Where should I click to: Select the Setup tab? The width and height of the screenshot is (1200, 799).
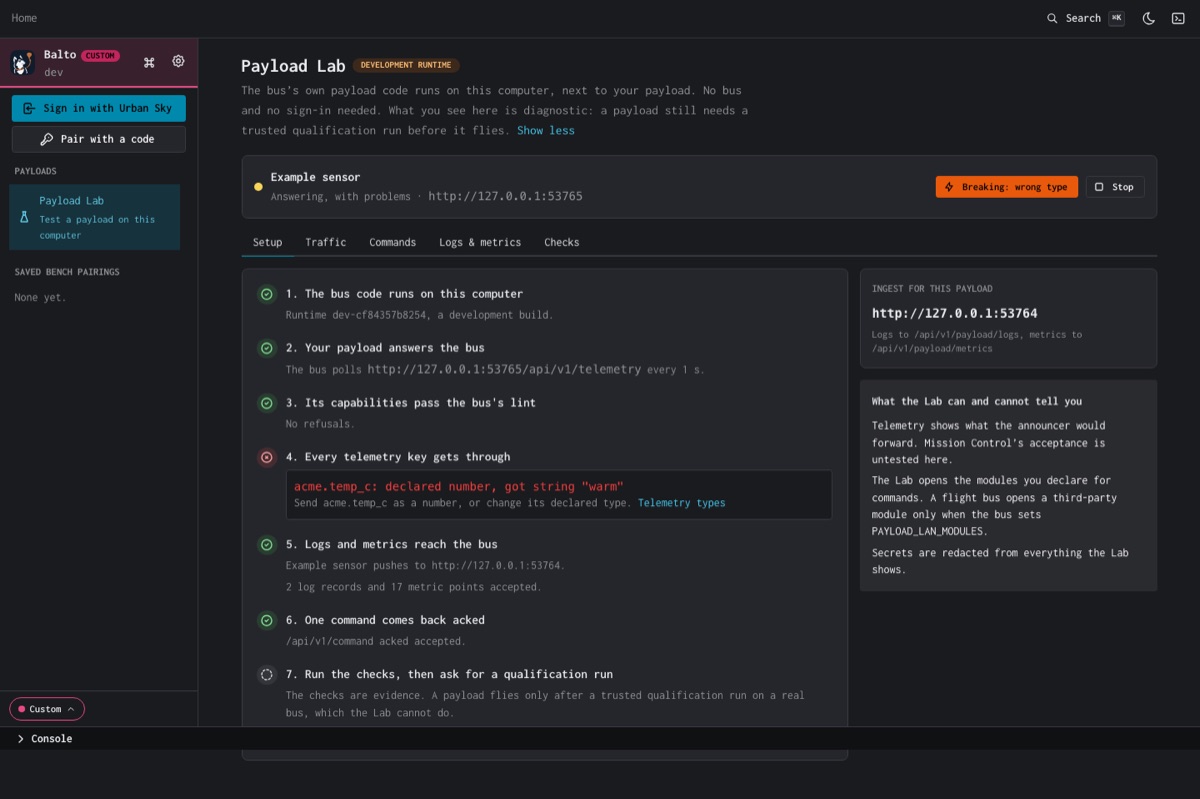click(267, 242)
